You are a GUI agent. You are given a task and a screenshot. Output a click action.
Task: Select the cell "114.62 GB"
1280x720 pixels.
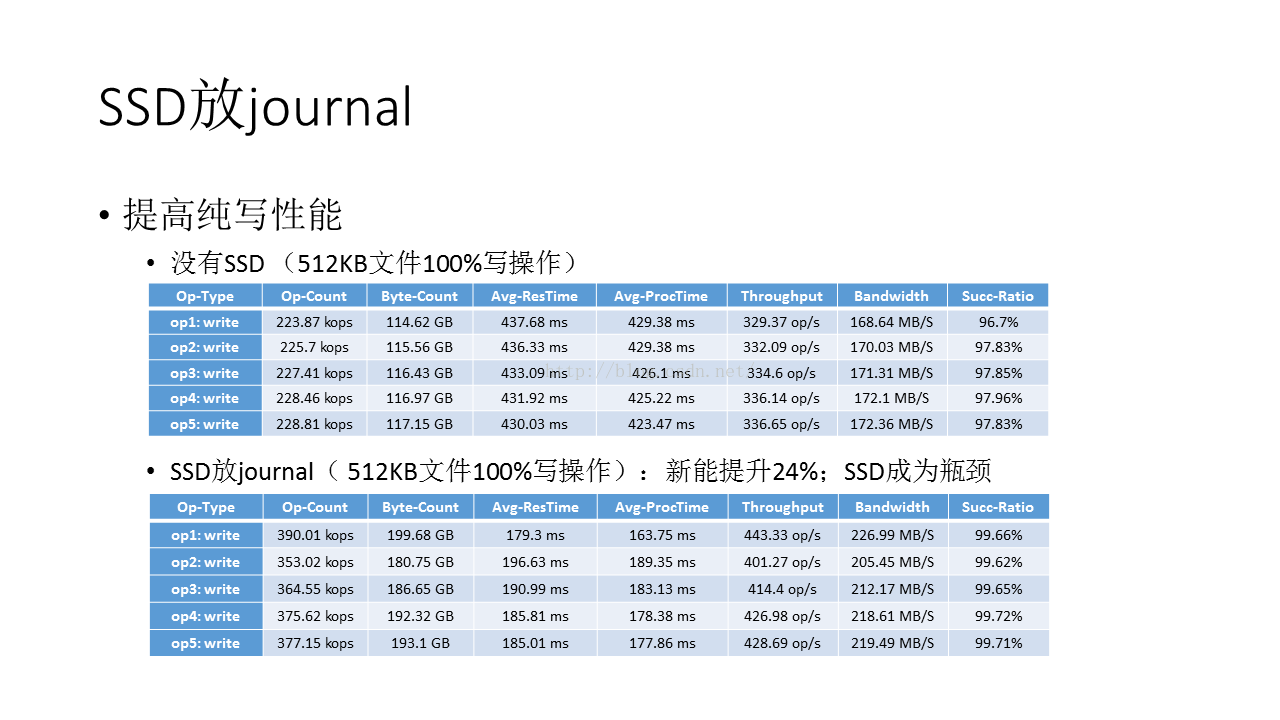(x=420, y=322)
